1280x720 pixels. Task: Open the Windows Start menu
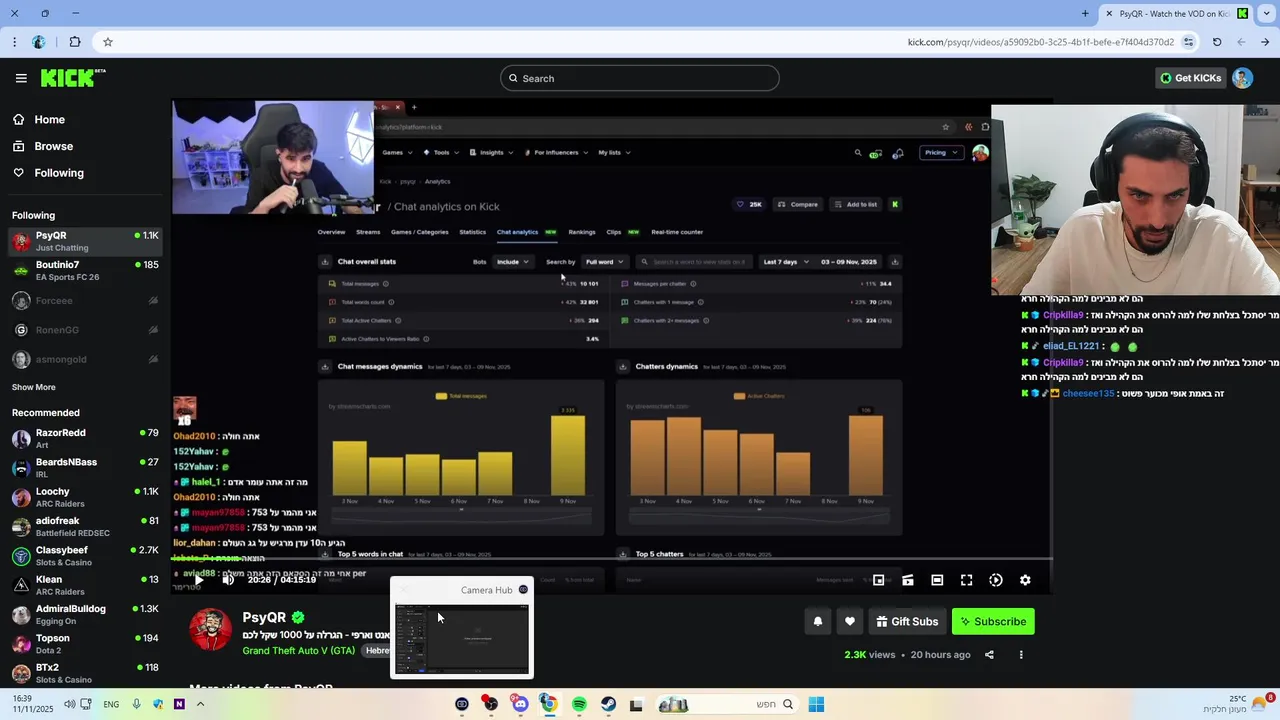[x=816, y=704]
